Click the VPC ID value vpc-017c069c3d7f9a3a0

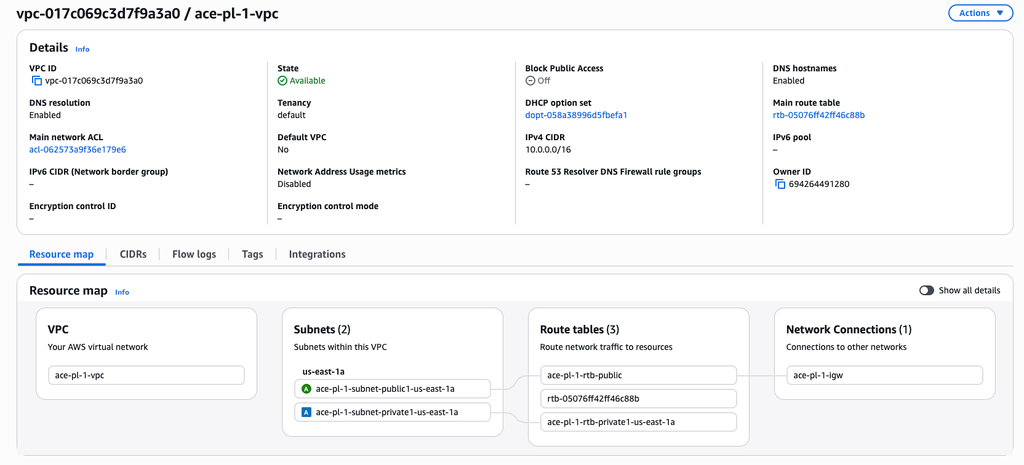(94, 81)
